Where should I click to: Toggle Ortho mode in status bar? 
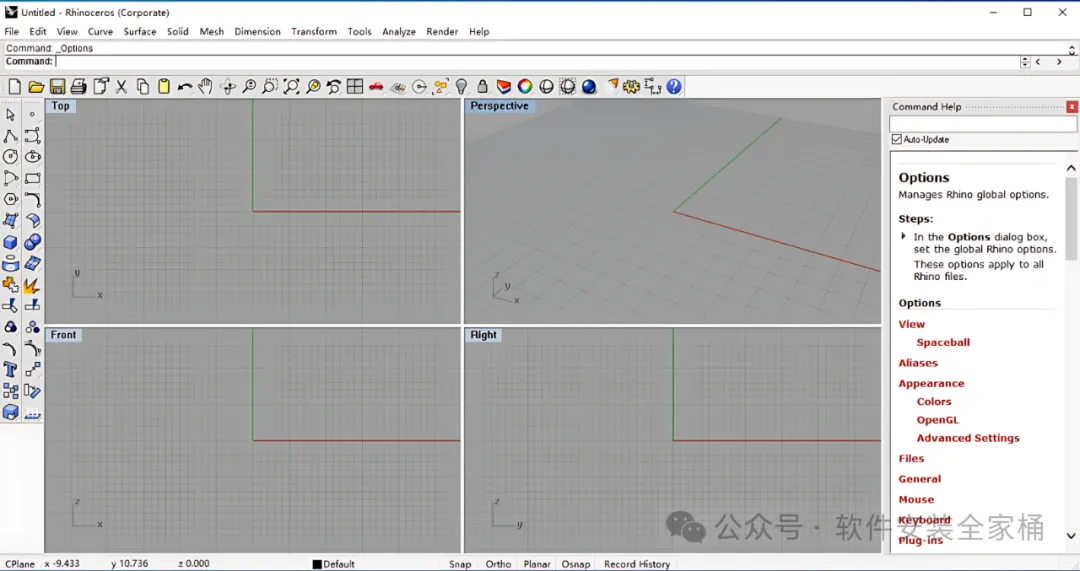[498, 564]
